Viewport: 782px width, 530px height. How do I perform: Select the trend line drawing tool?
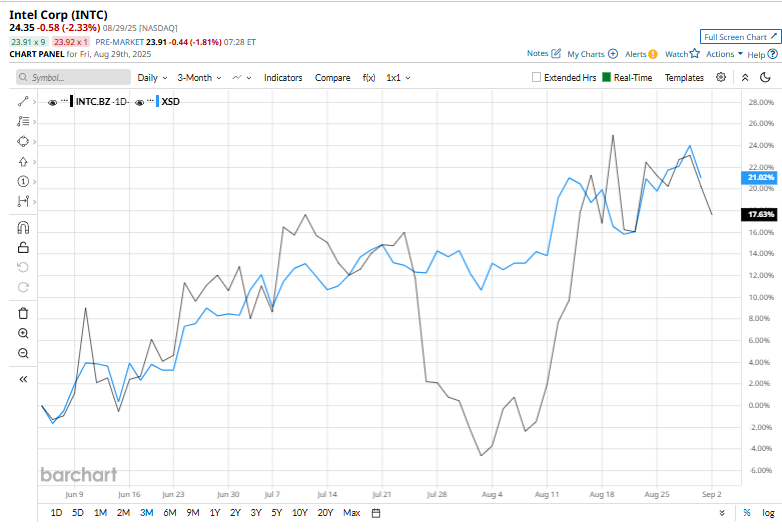click(x=23, y=102)
